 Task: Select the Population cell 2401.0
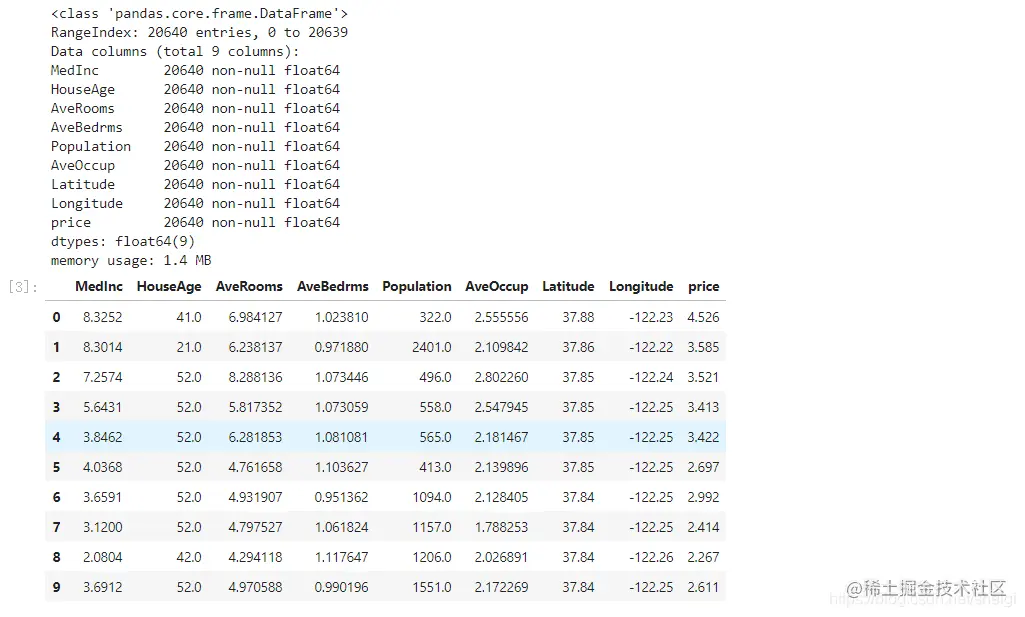pos(432,347)
